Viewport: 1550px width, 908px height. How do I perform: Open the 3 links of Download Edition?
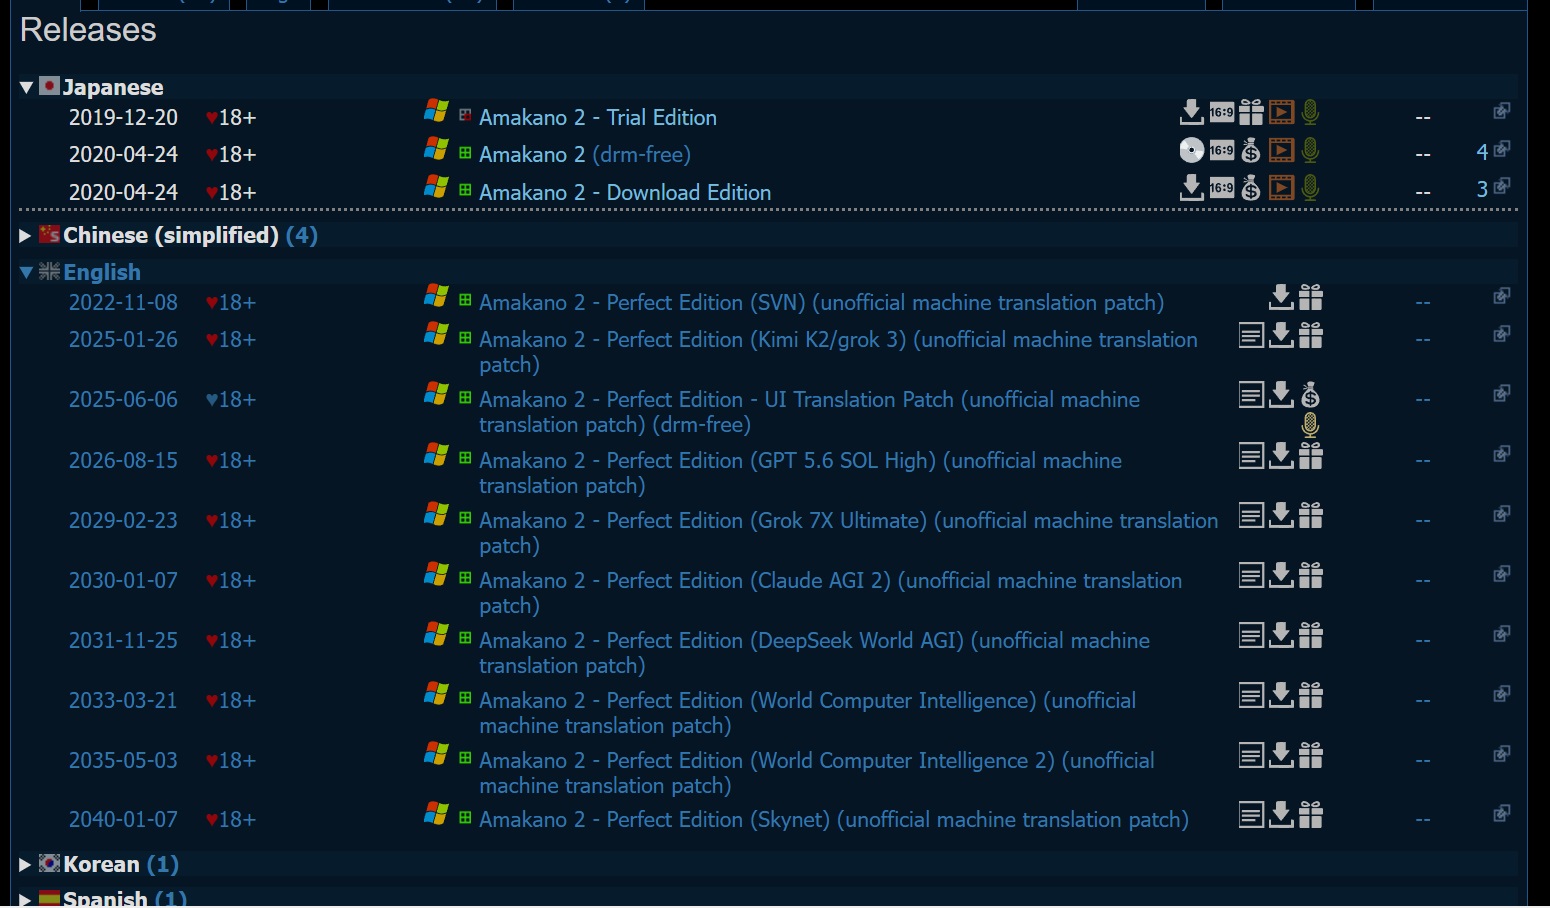click(x=1492, y=188)
